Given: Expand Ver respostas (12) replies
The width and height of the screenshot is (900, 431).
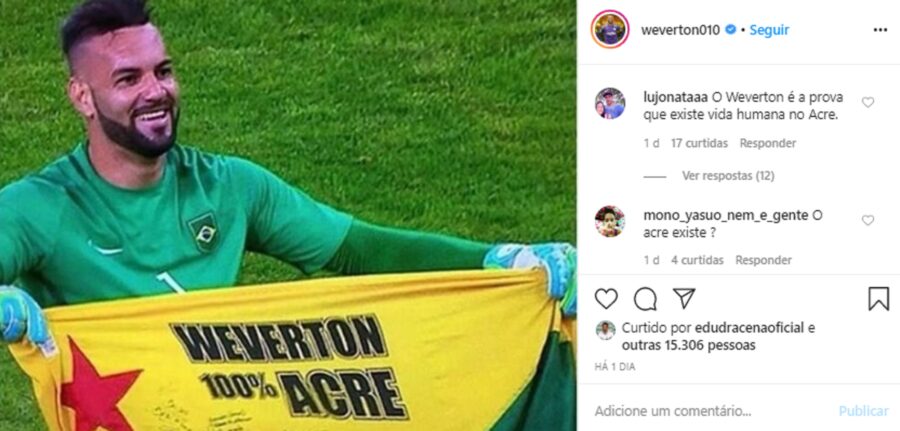Looking at the screenshot, I should 728,176.
